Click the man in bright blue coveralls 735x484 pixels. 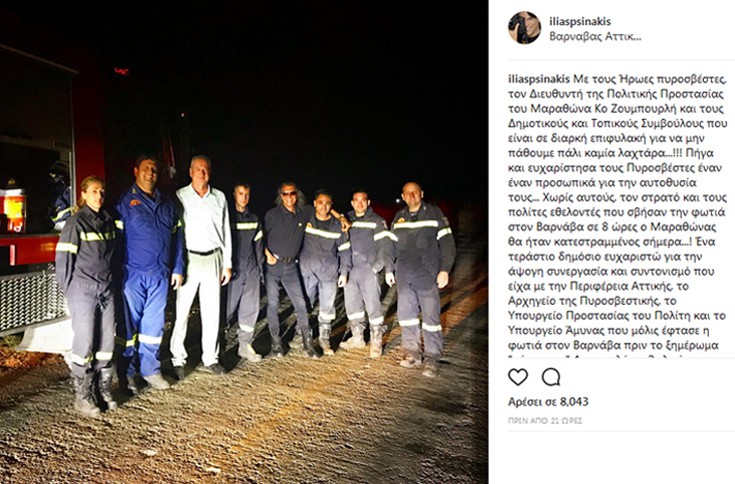148,272
